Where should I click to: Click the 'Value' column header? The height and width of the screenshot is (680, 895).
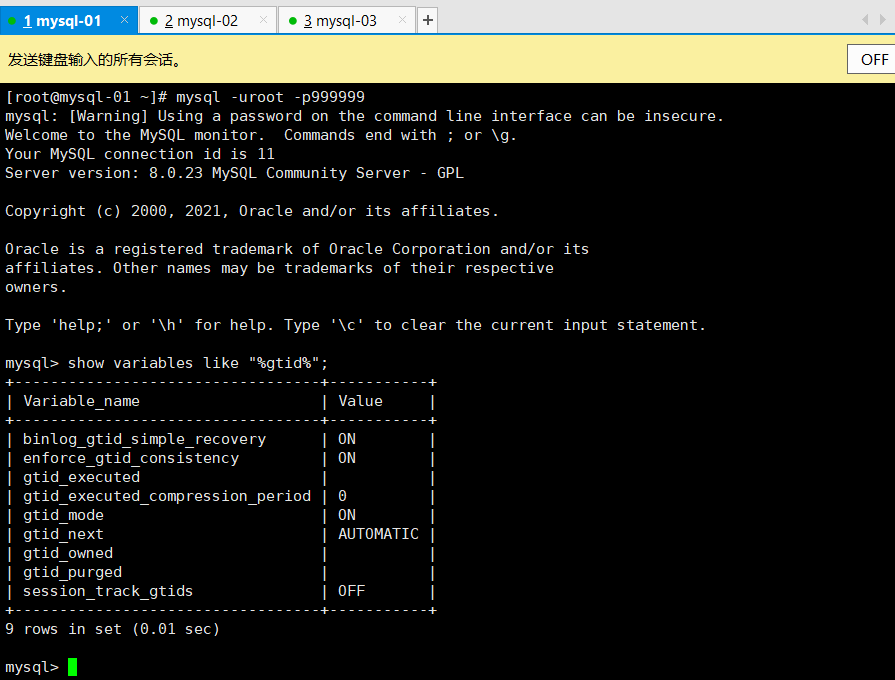[x=360, y=401]
